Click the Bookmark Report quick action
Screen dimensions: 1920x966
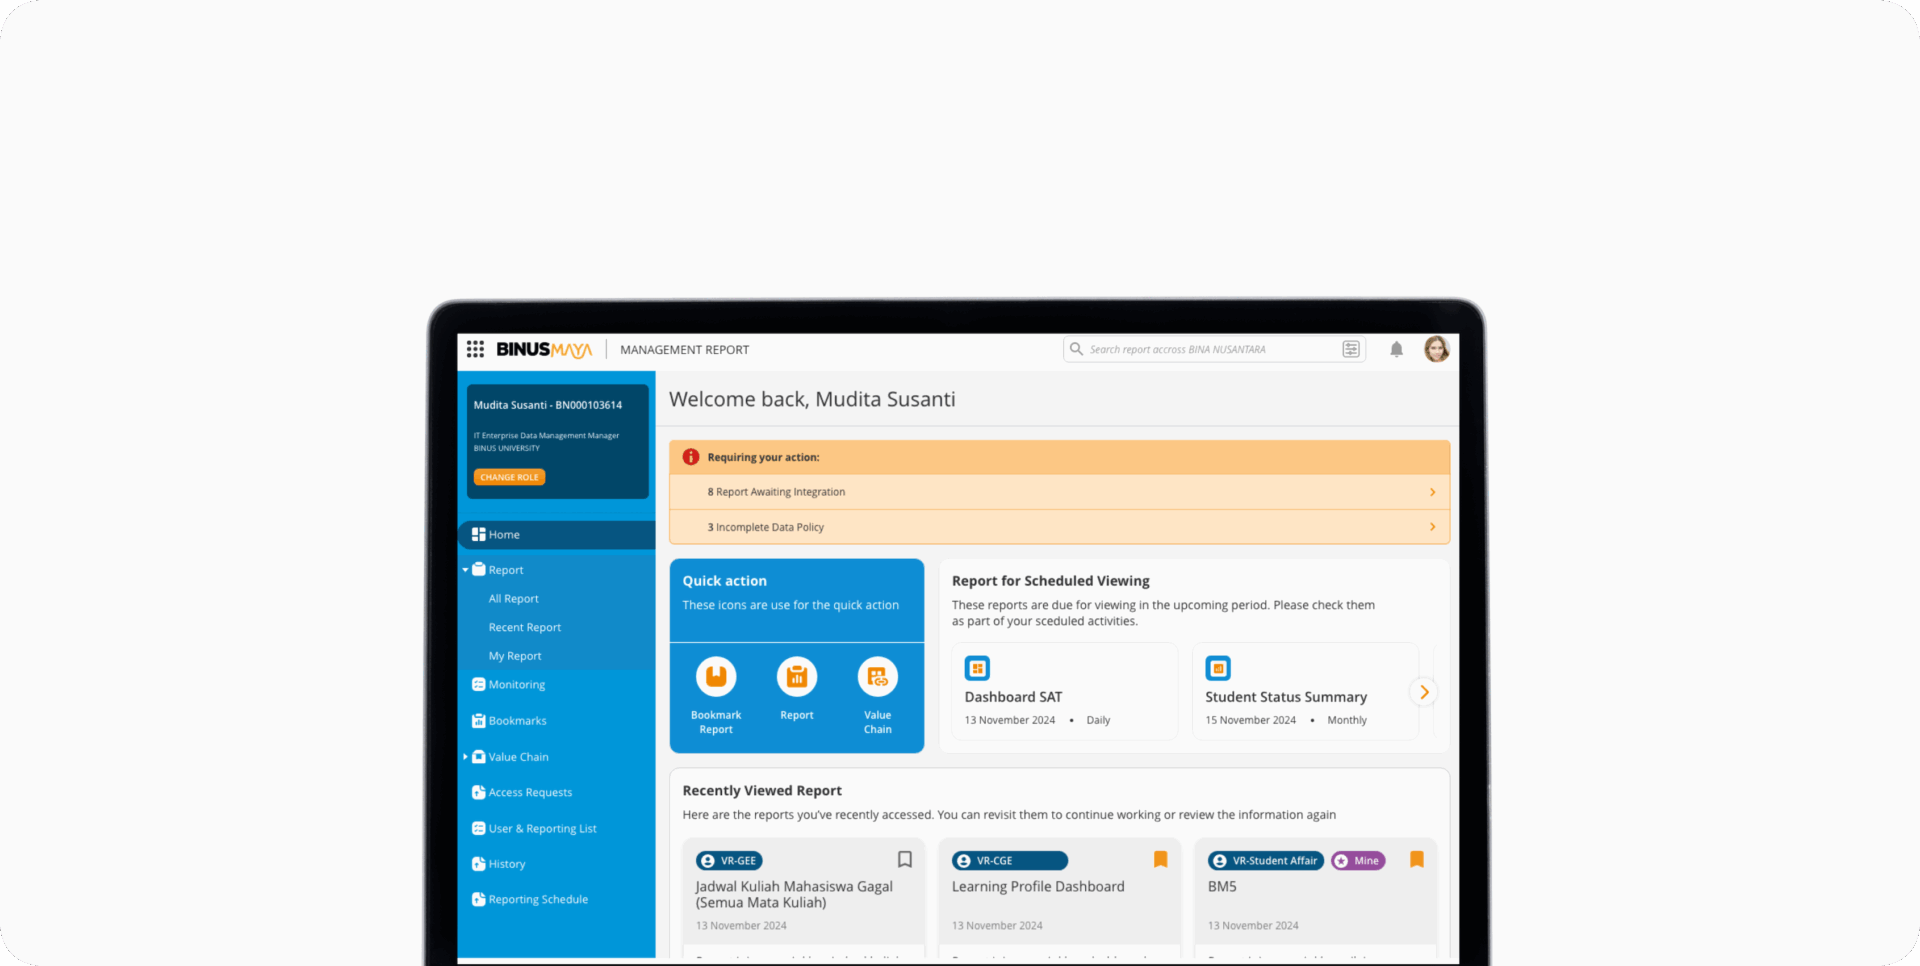click(x=716, y=678)
